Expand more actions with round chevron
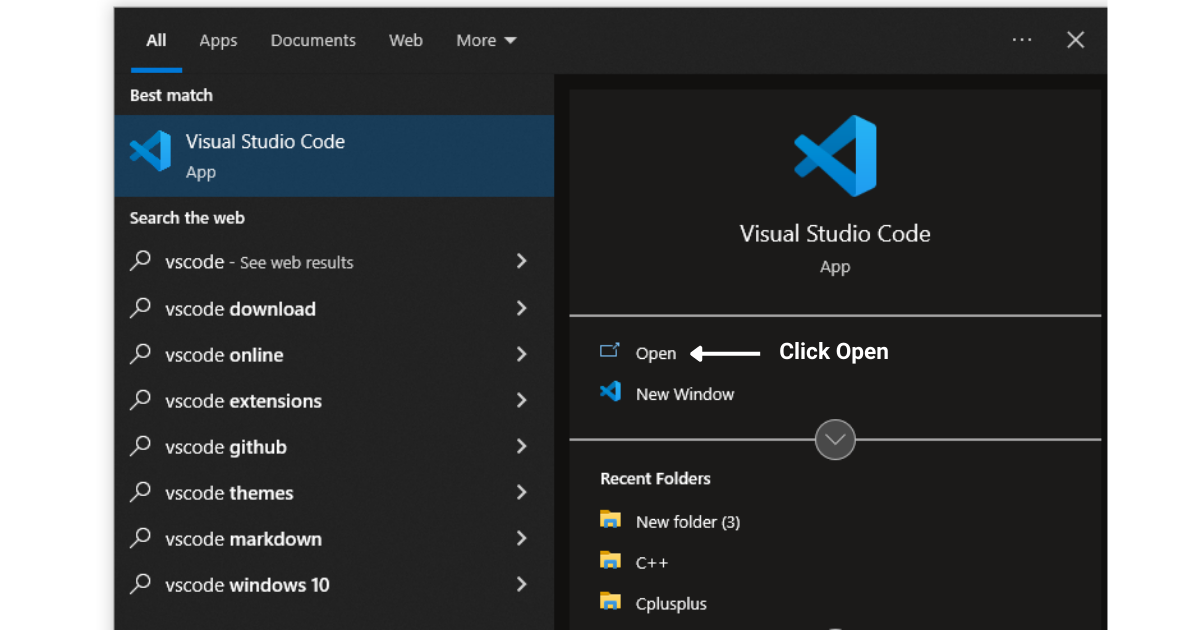This screenshot has height=630, width=1200. coord(835,439)
